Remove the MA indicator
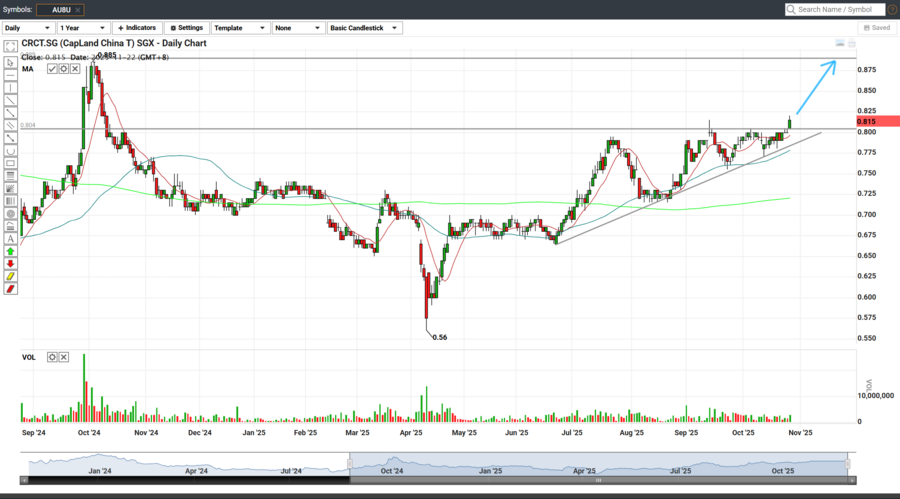This screenshot has width=900, height=499. (75, 69)
